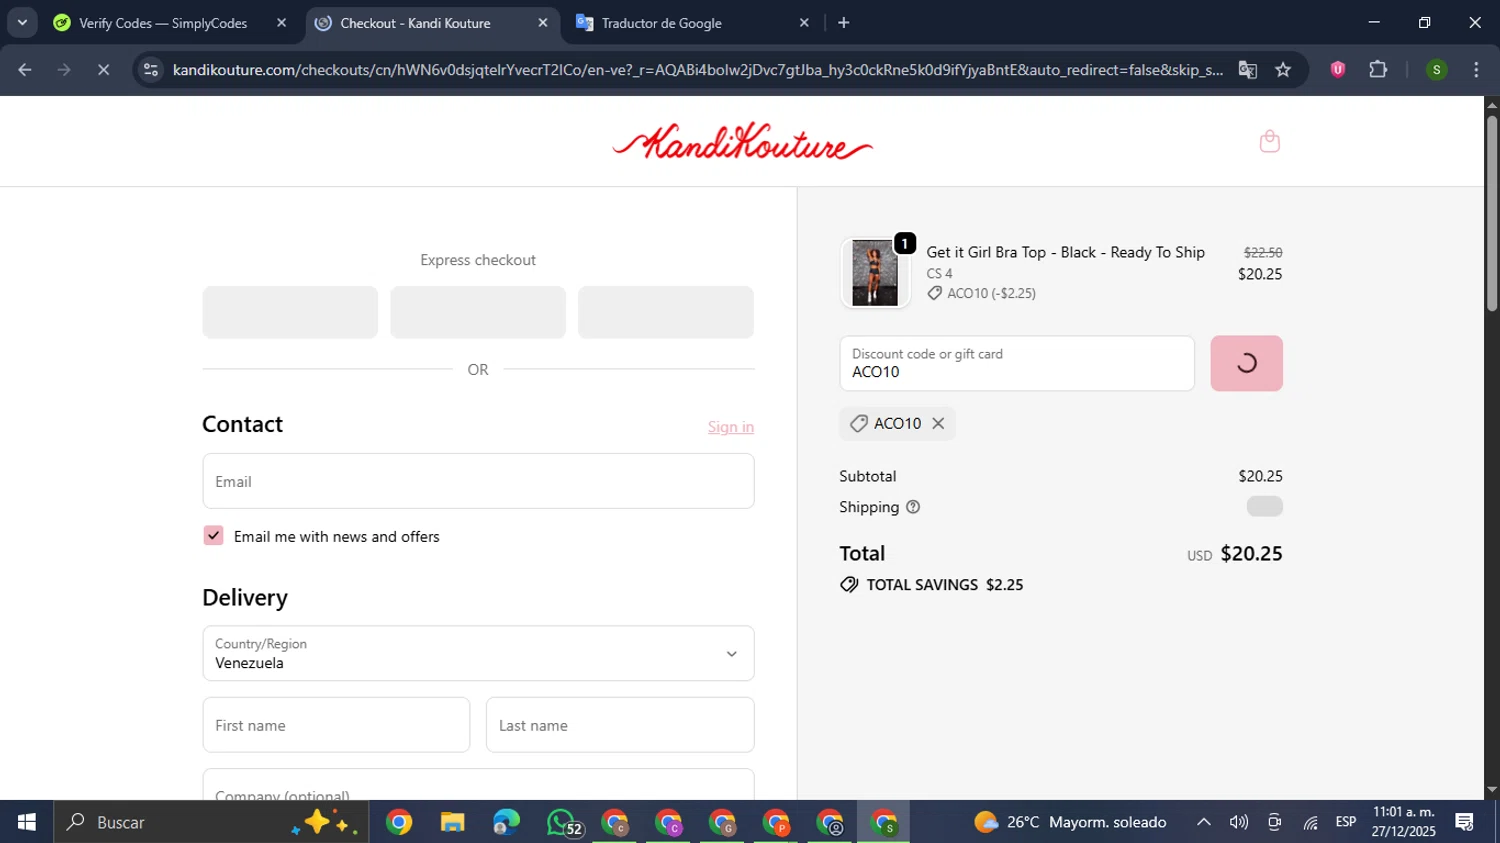Click the shipping help question icon
The height and width of the screenshot is (843, 1500).
912,507
